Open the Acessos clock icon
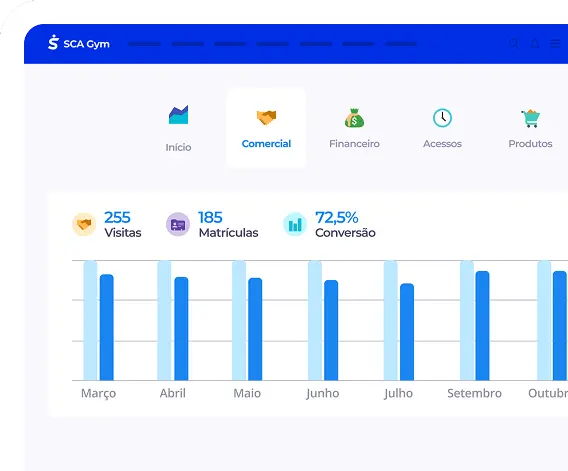Viewport: 568px width, 471px height. (x=442, y=118)
